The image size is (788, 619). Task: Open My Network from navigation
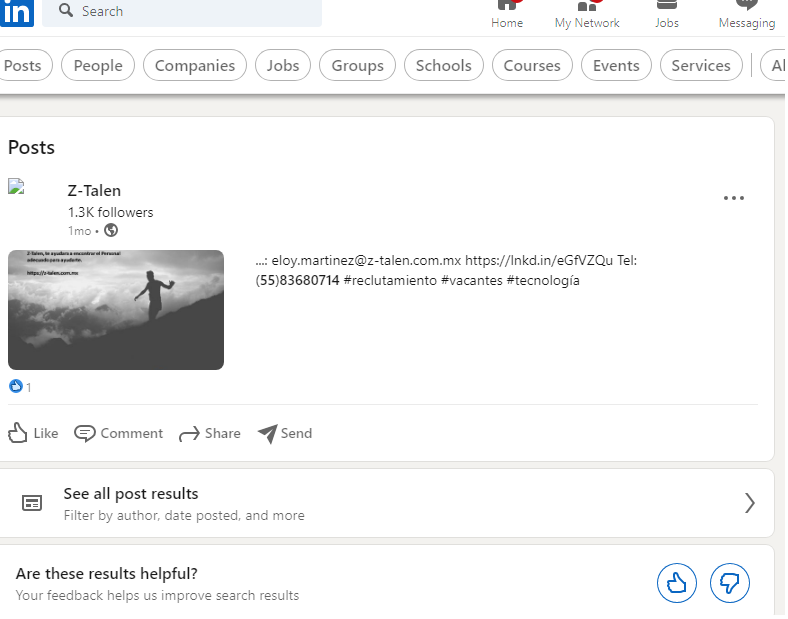[x=587, y=15]
